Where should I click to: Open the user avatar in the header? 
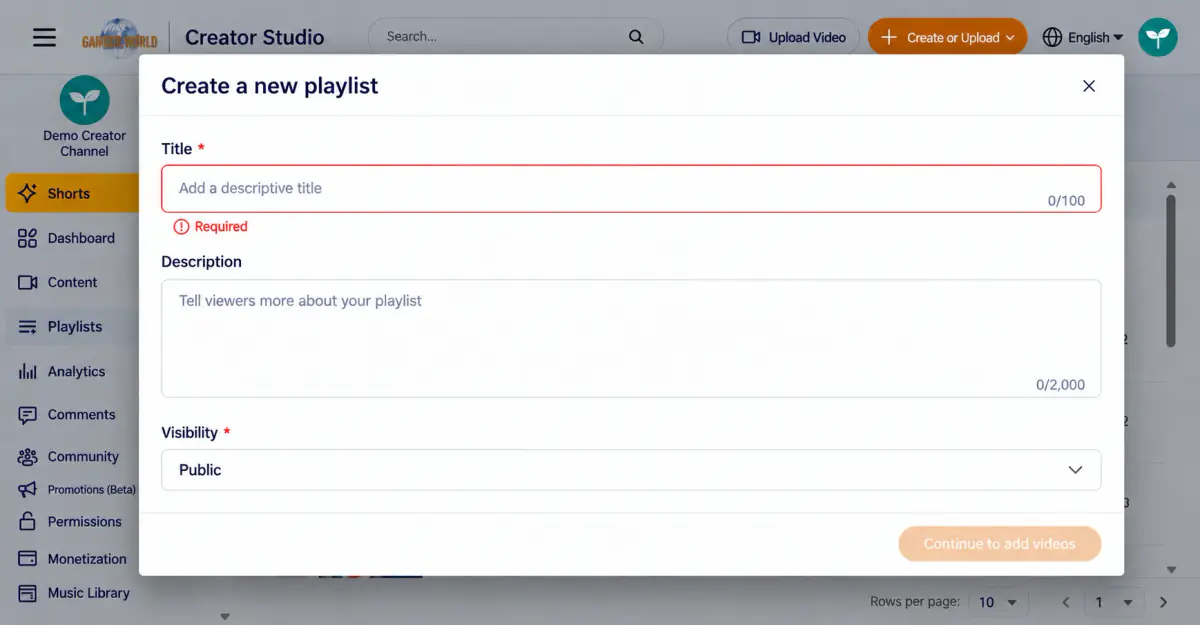[1158, 37]
